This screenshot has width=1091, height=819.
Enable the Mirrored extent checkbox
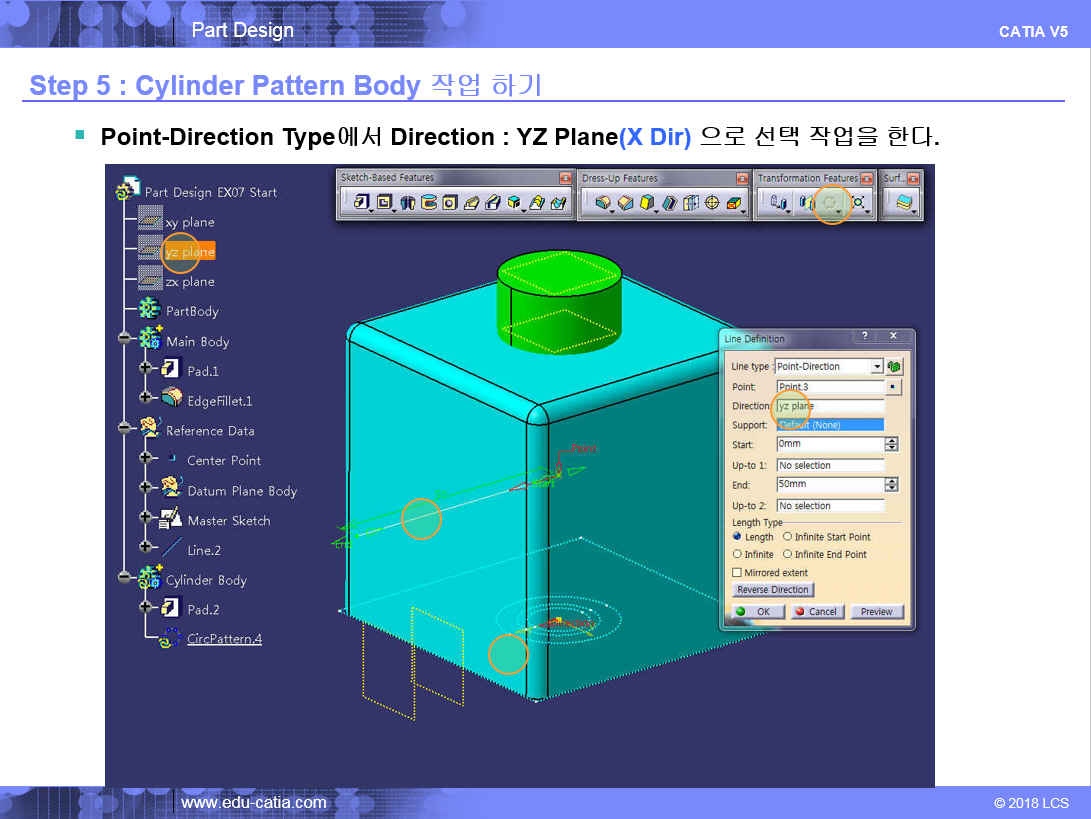[x=737, y=573]
